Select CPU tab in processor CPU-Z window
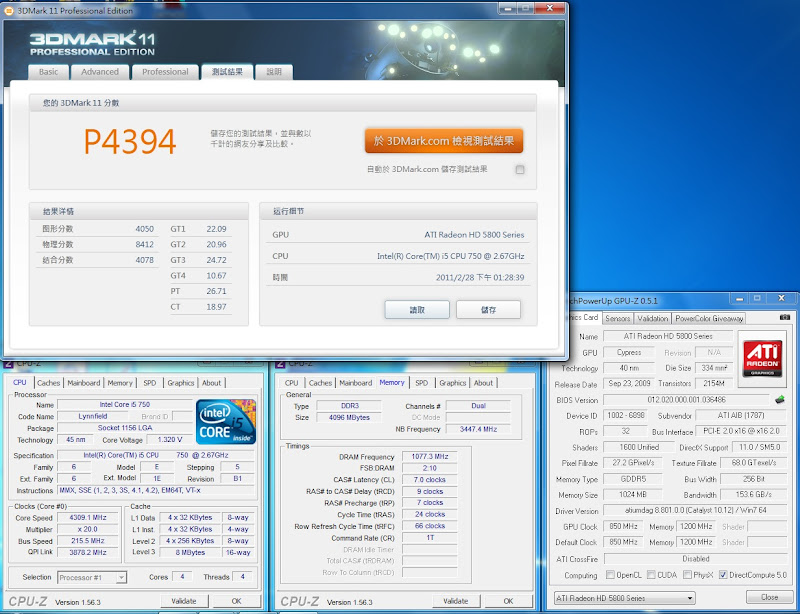 coord(20,382)
